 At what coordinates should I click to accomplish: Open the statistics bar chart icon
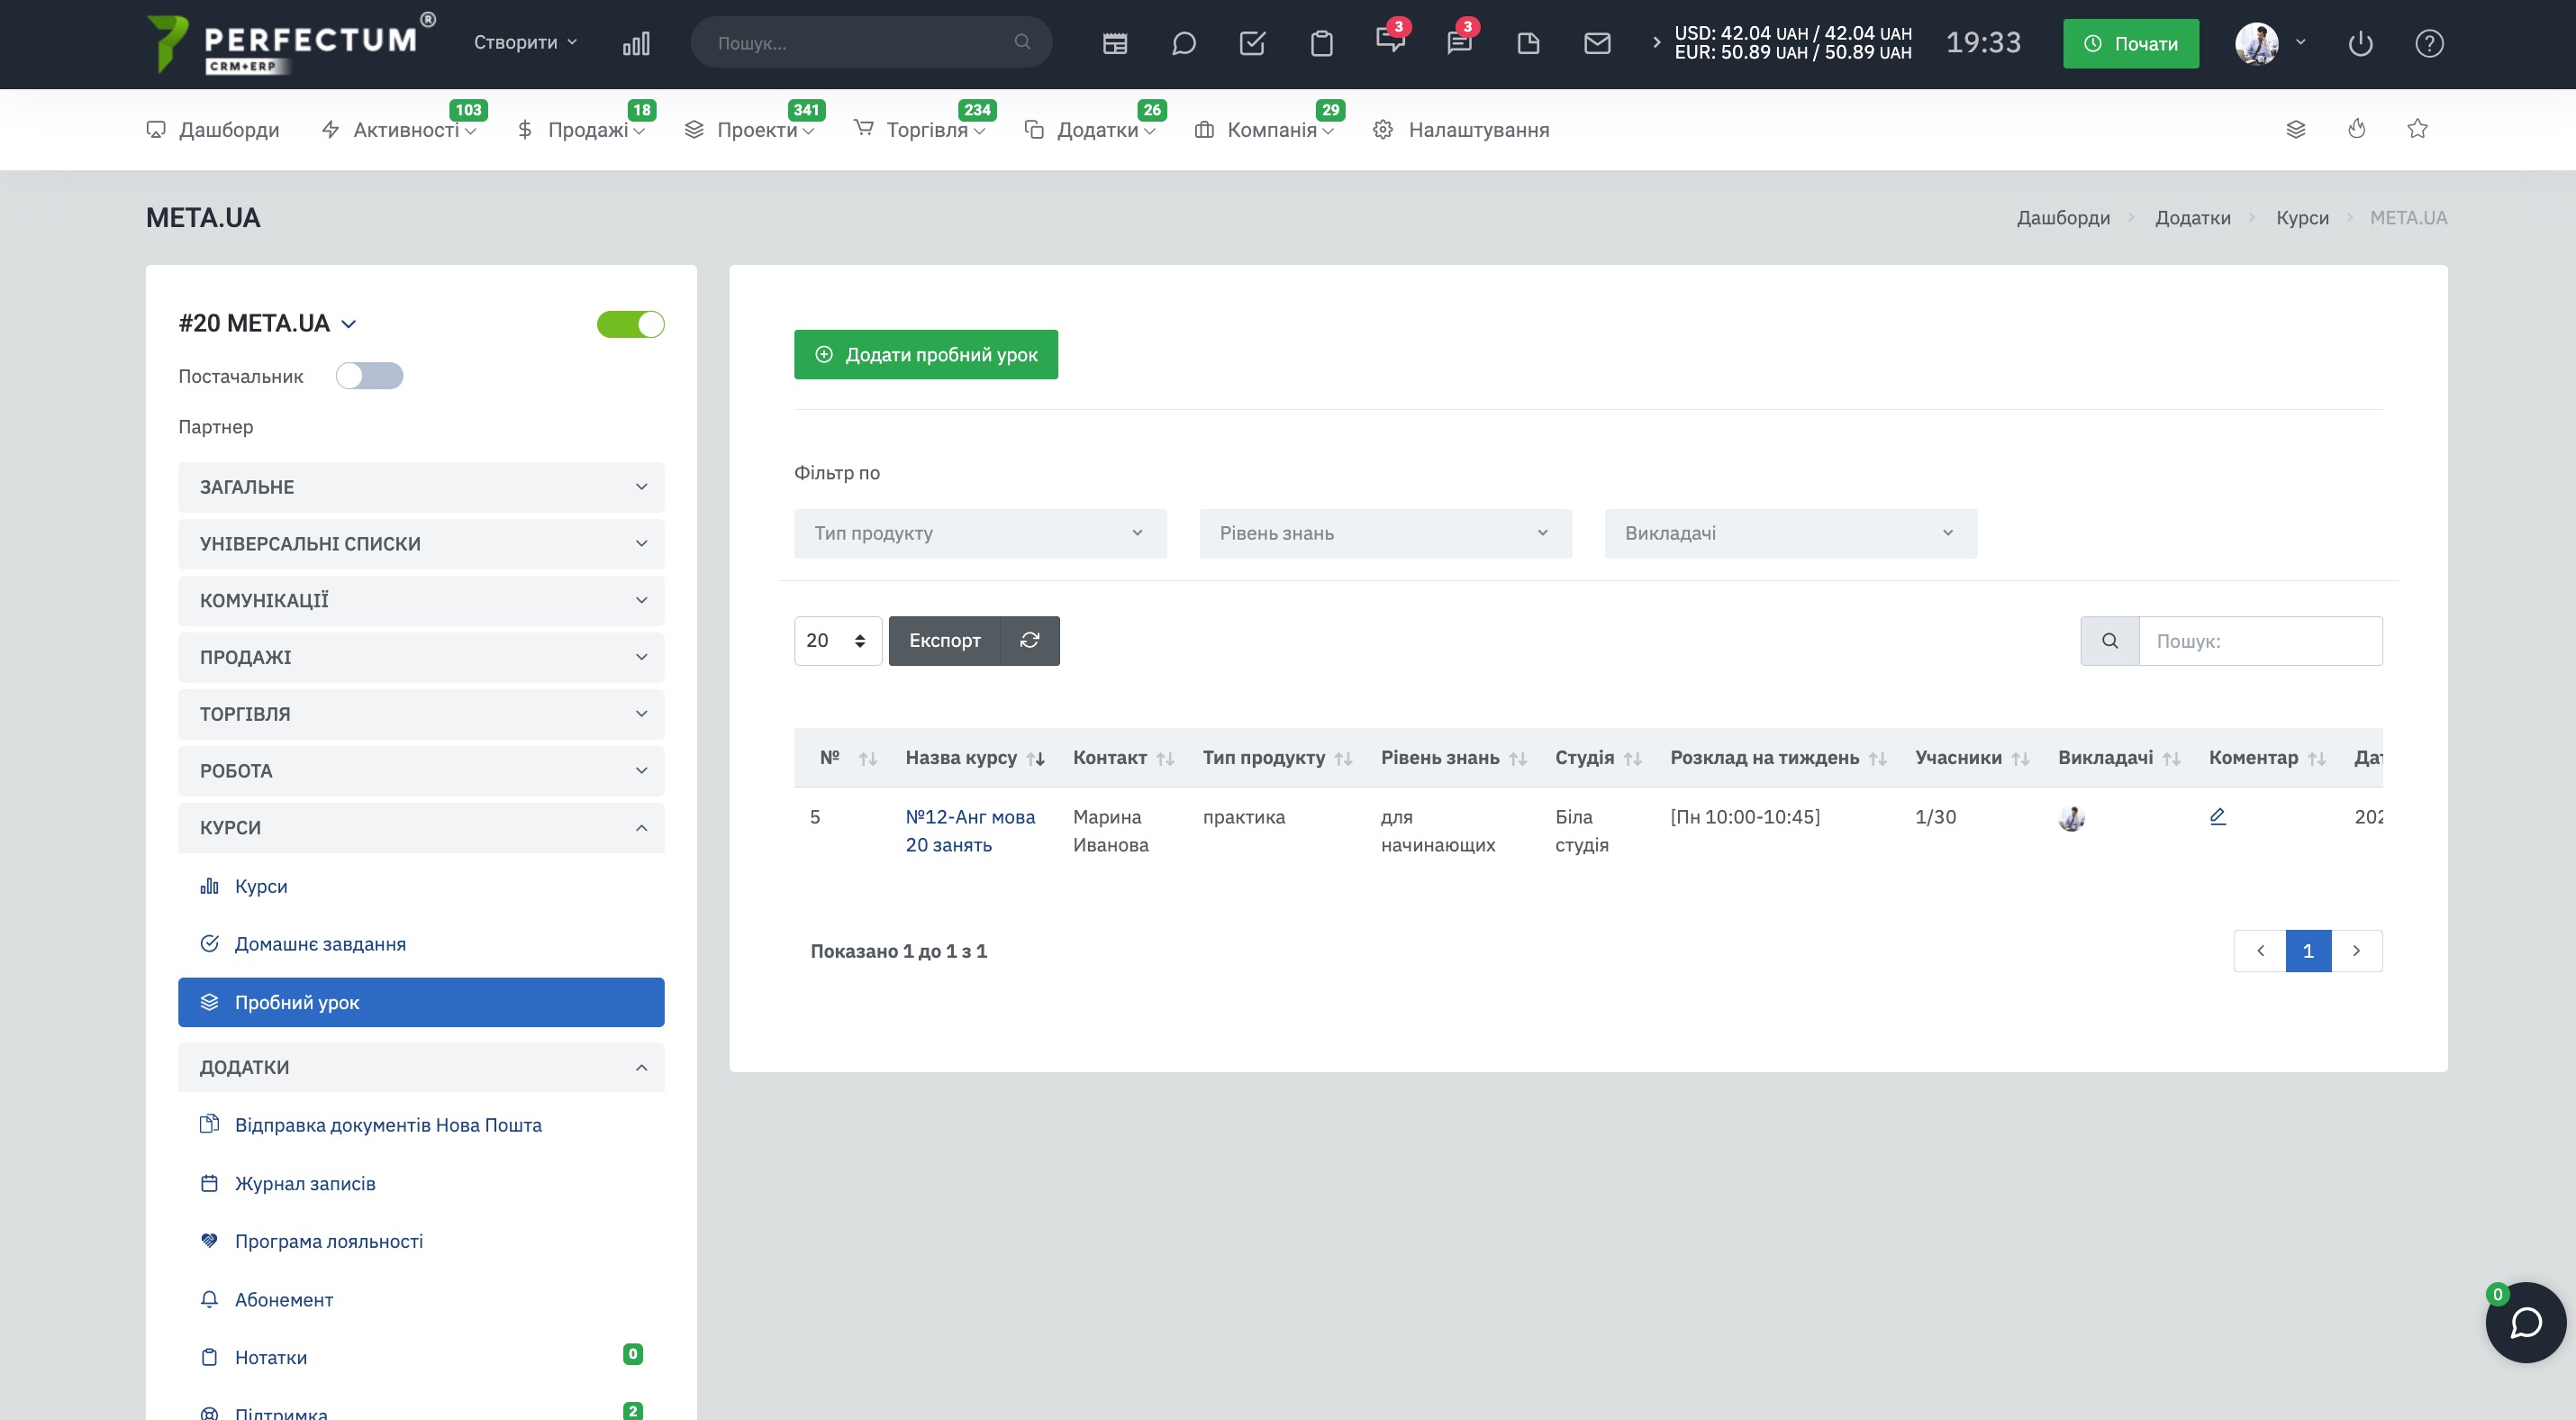pyautogui.click(x=636, y=43)
